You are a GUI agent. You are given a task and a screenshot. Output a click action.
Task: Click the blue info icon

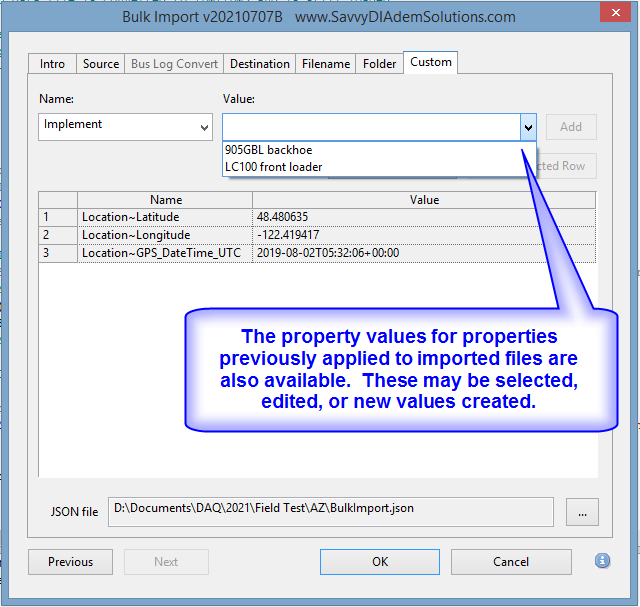(x=602, y=561)
